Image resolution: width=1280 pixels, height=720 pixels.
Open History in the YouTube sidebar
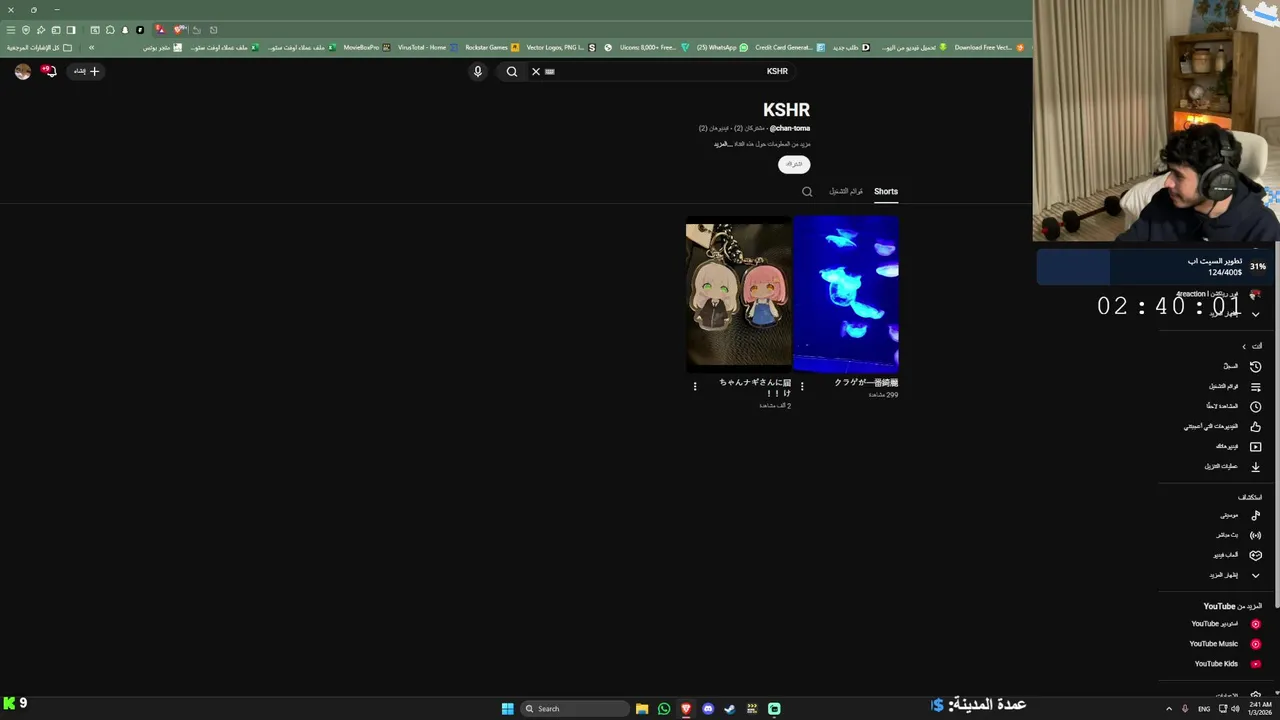coord(1240,366)
